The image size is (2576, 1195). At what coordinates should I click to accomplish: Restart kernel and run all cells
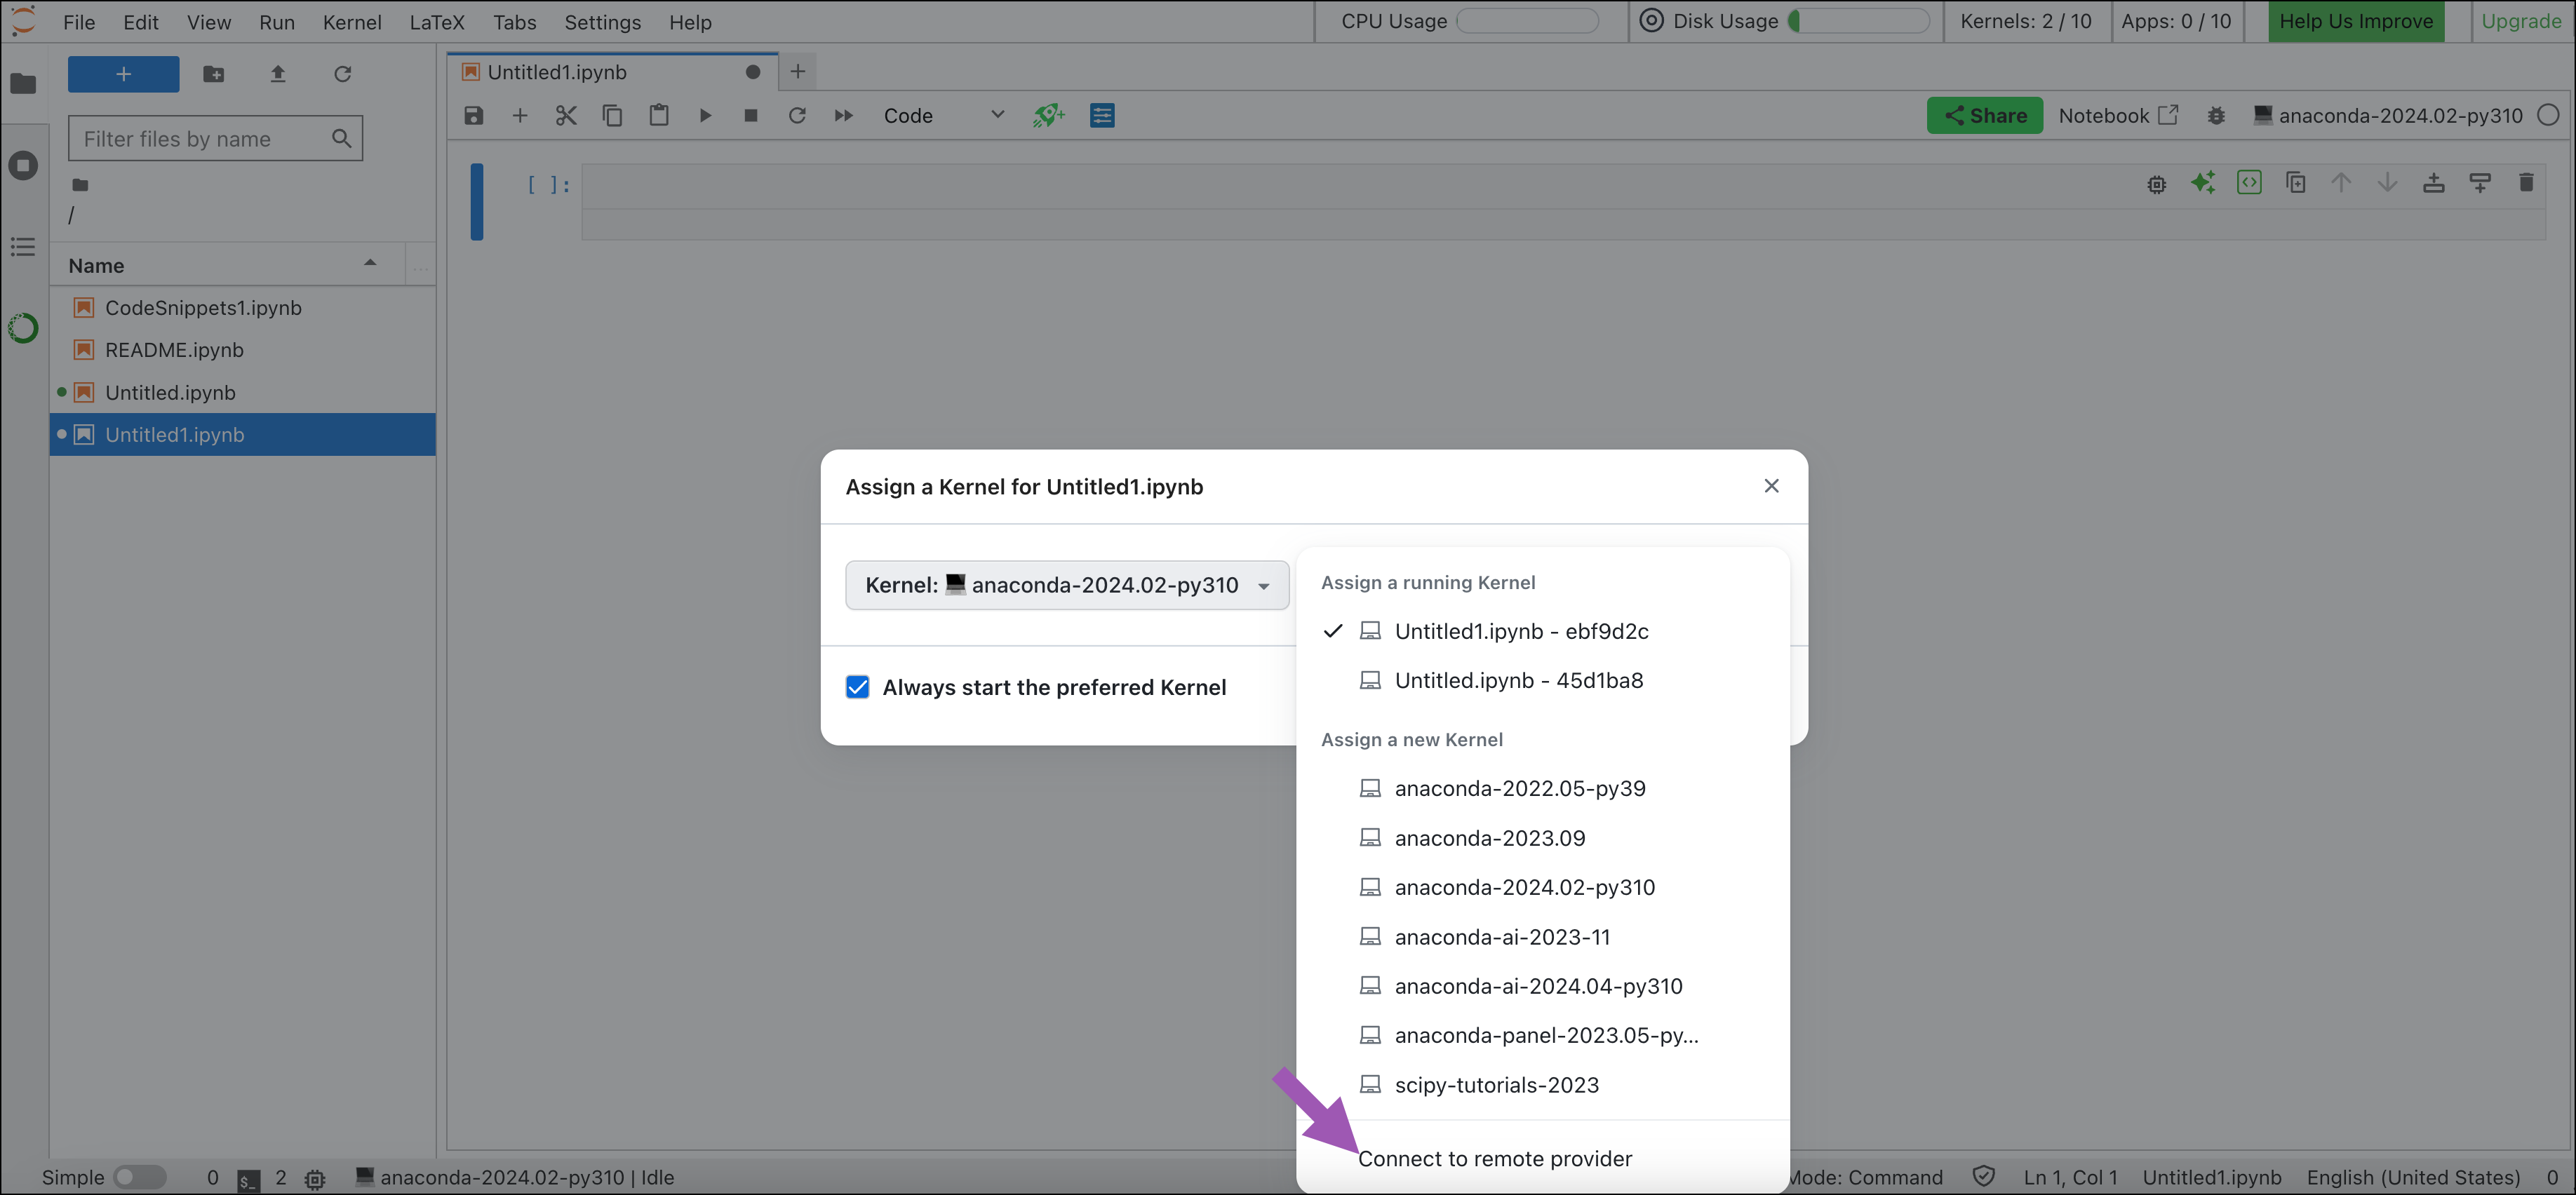[x=844, y=116]
